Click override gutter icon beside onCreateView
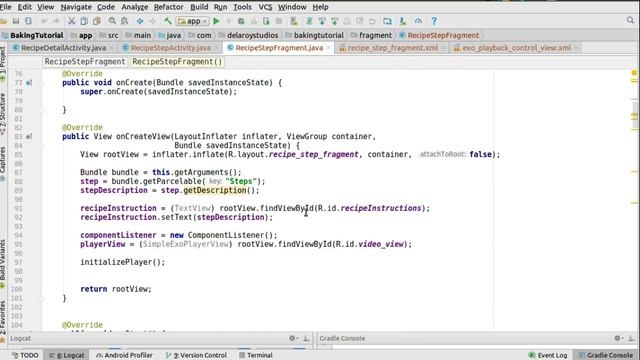This screenshot has height=360, width=640. [x=29, y=137]
